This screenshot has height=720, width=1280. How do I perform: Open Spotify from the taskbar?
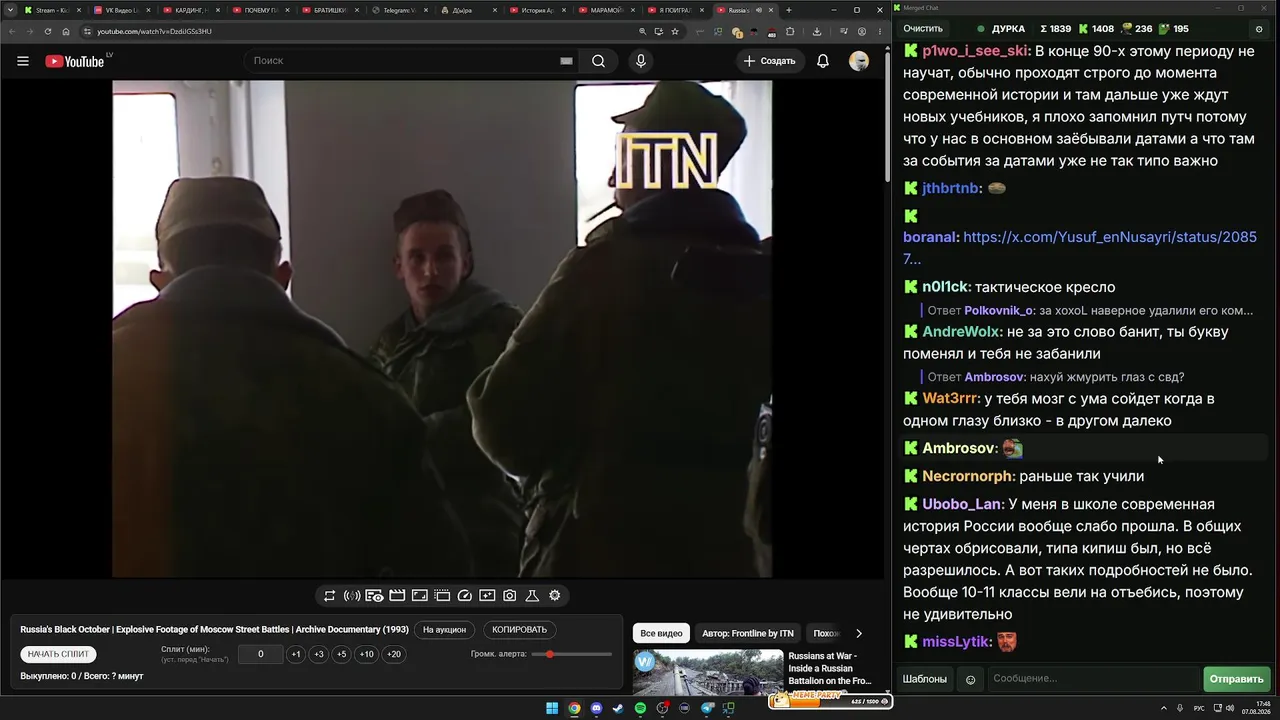640,709
